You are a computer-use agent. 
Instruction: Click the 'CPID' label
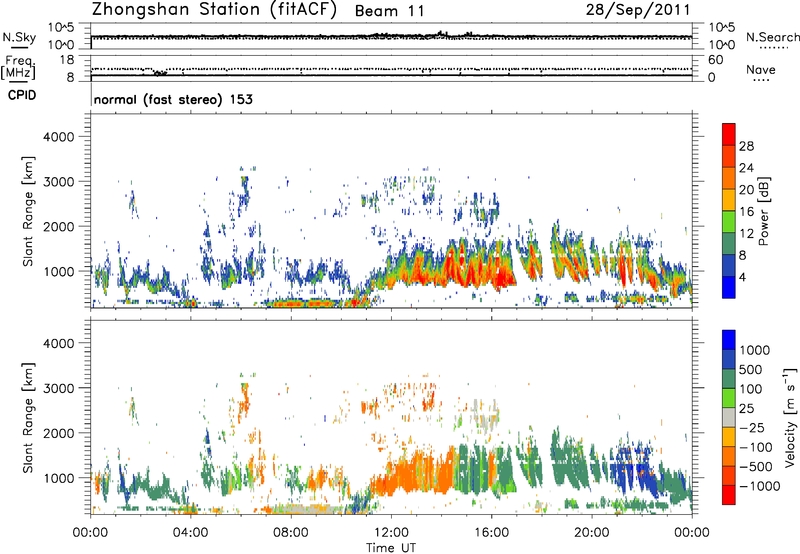pyautogui.click(x=22, y=95)
